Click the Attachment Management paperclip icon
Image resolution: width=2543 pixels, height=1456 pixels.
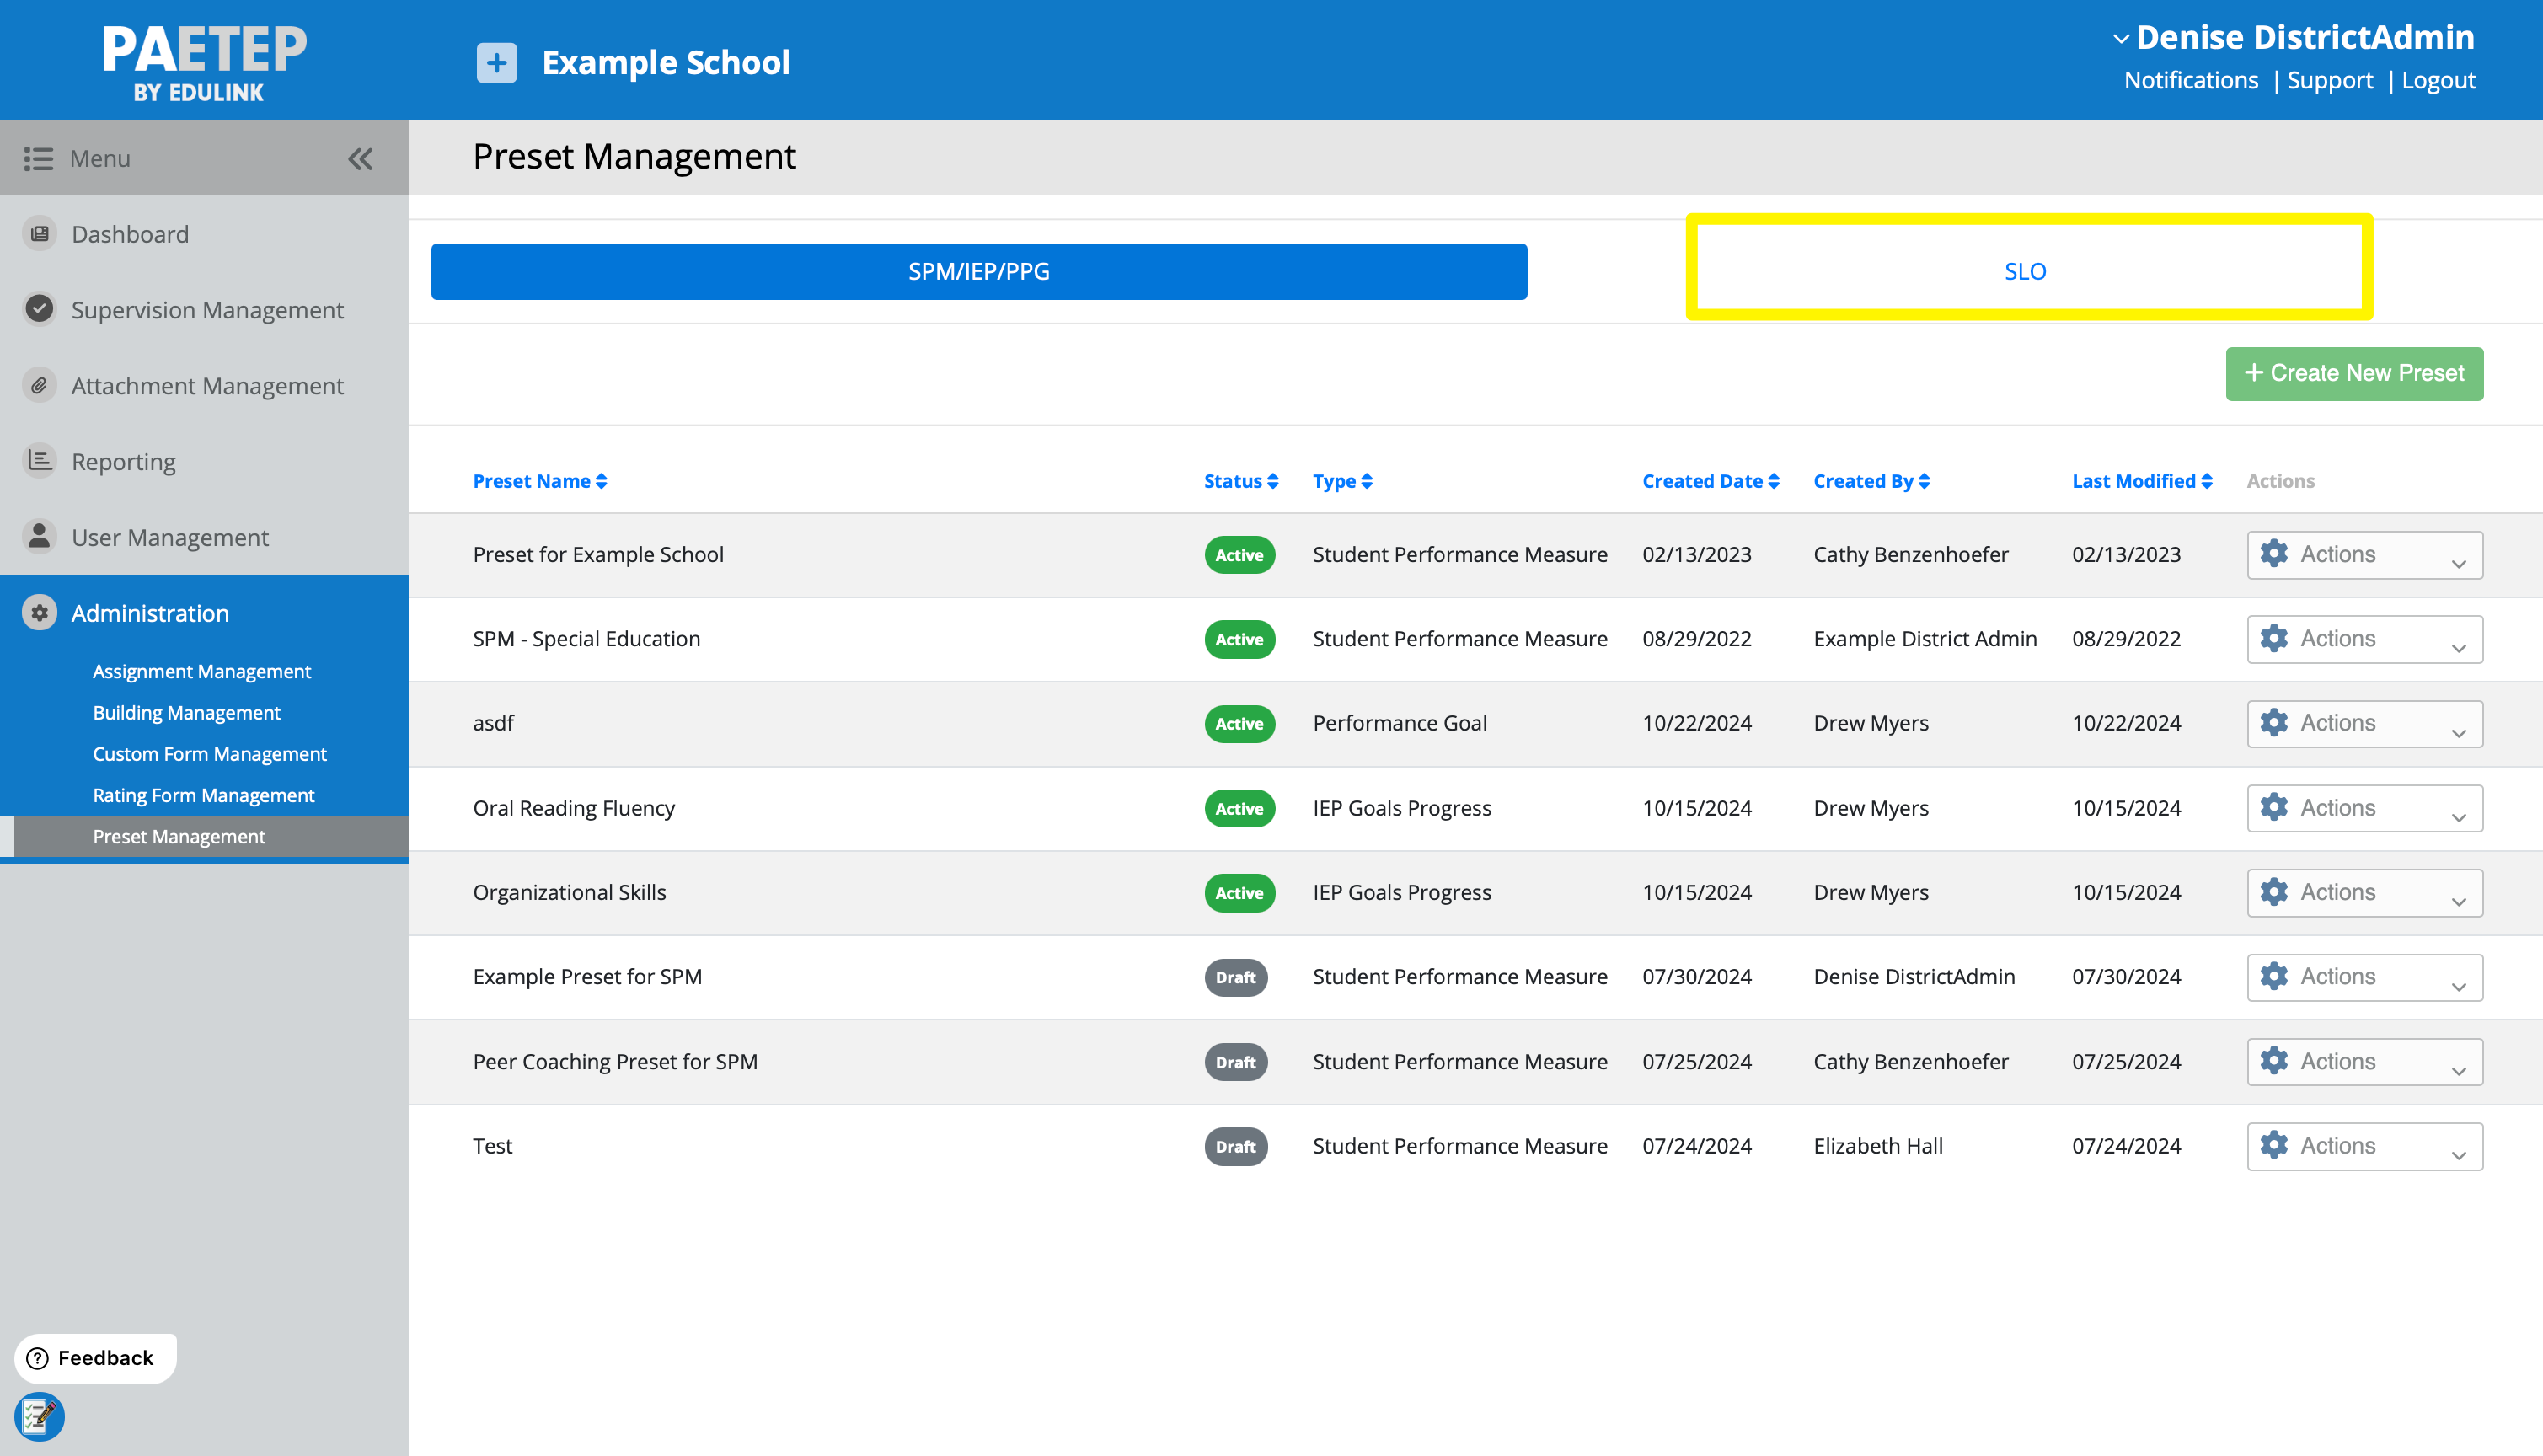(x=39, y=385)
